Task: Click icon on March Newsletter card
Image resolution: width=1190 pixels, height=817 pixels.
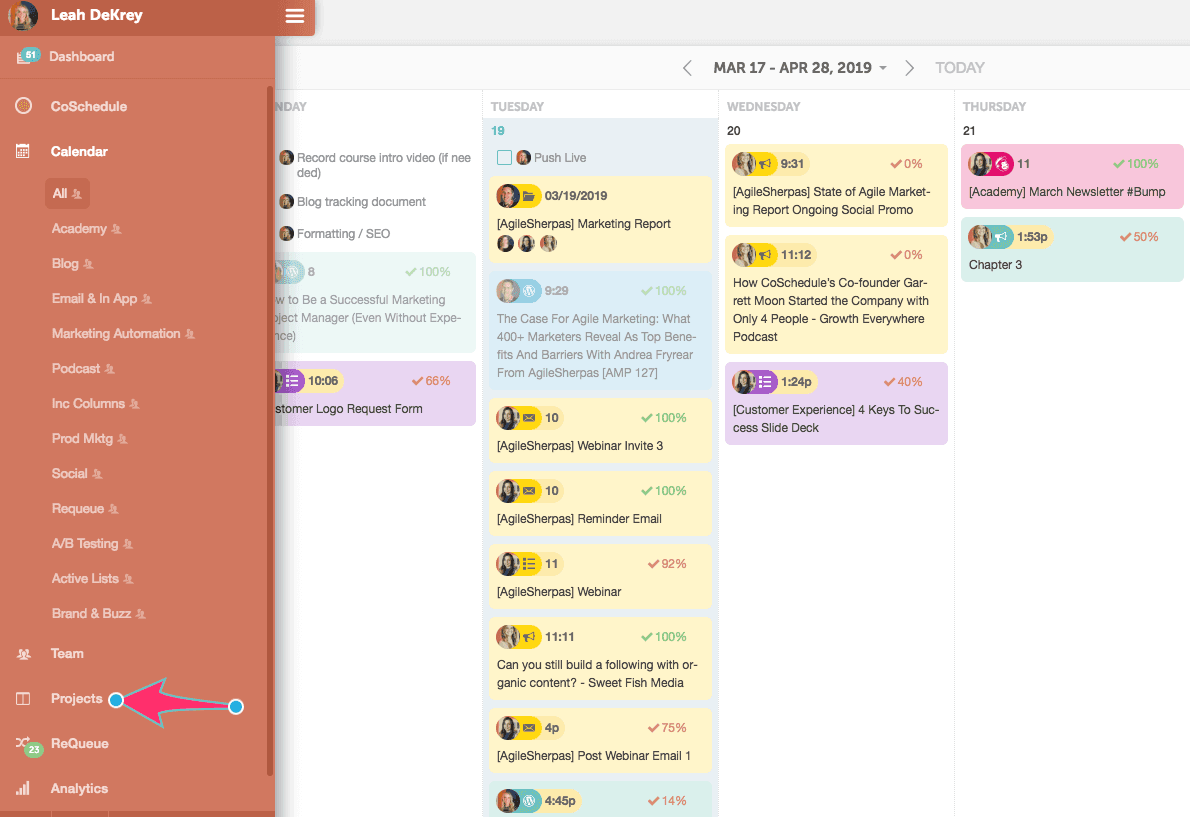Action: 1003,164
